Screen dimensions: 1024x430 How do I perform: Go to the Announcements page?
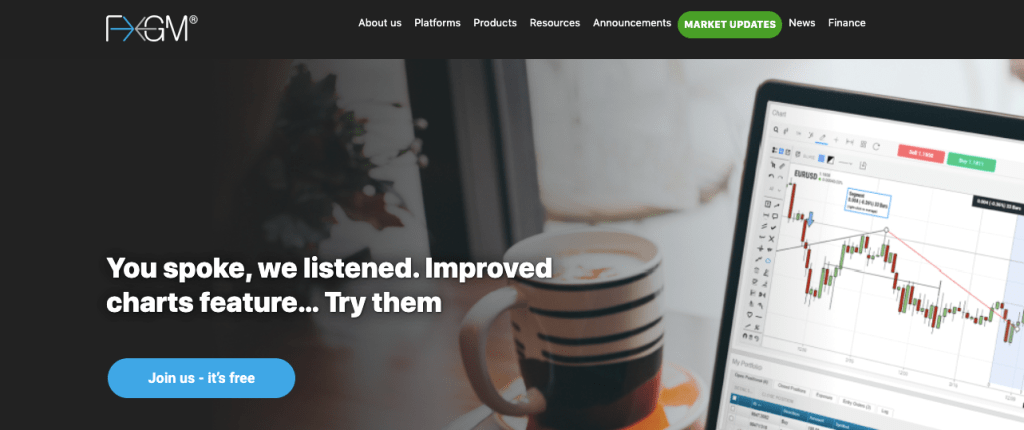(x=632, y=23)
